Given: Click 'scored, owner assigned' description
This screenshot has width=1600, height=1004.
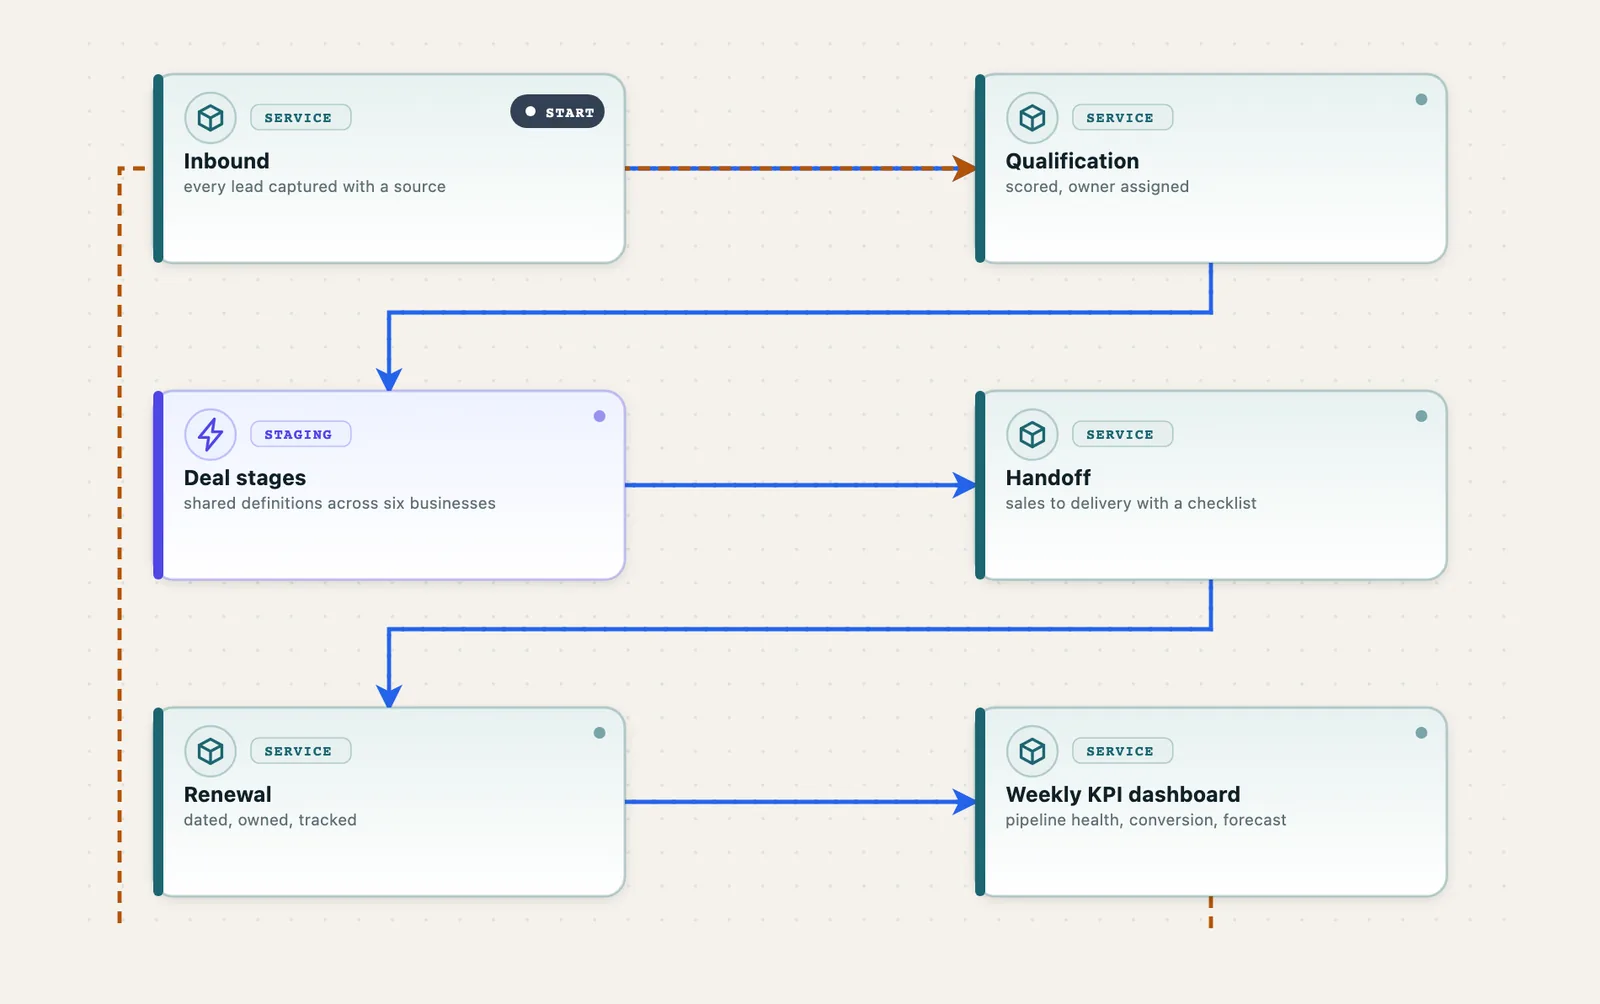Looking at the screenshot, I should tap(1097, 187).
